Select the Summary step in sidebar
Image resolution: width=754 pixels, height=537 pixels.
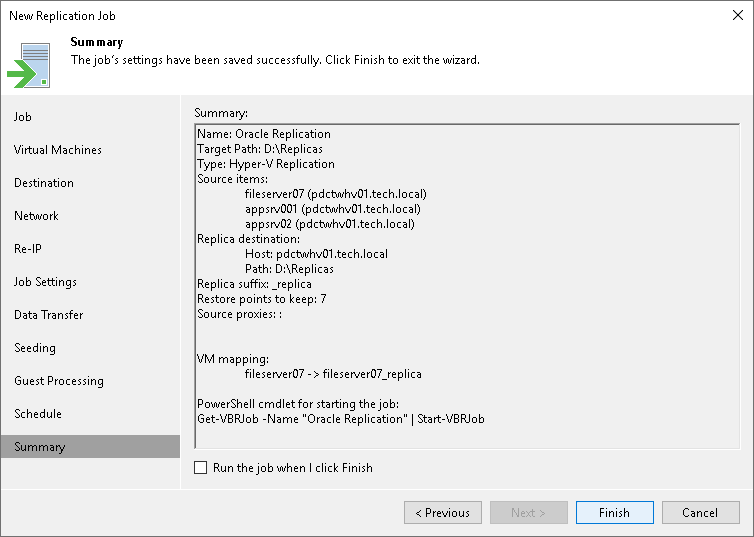coord(39,447)
